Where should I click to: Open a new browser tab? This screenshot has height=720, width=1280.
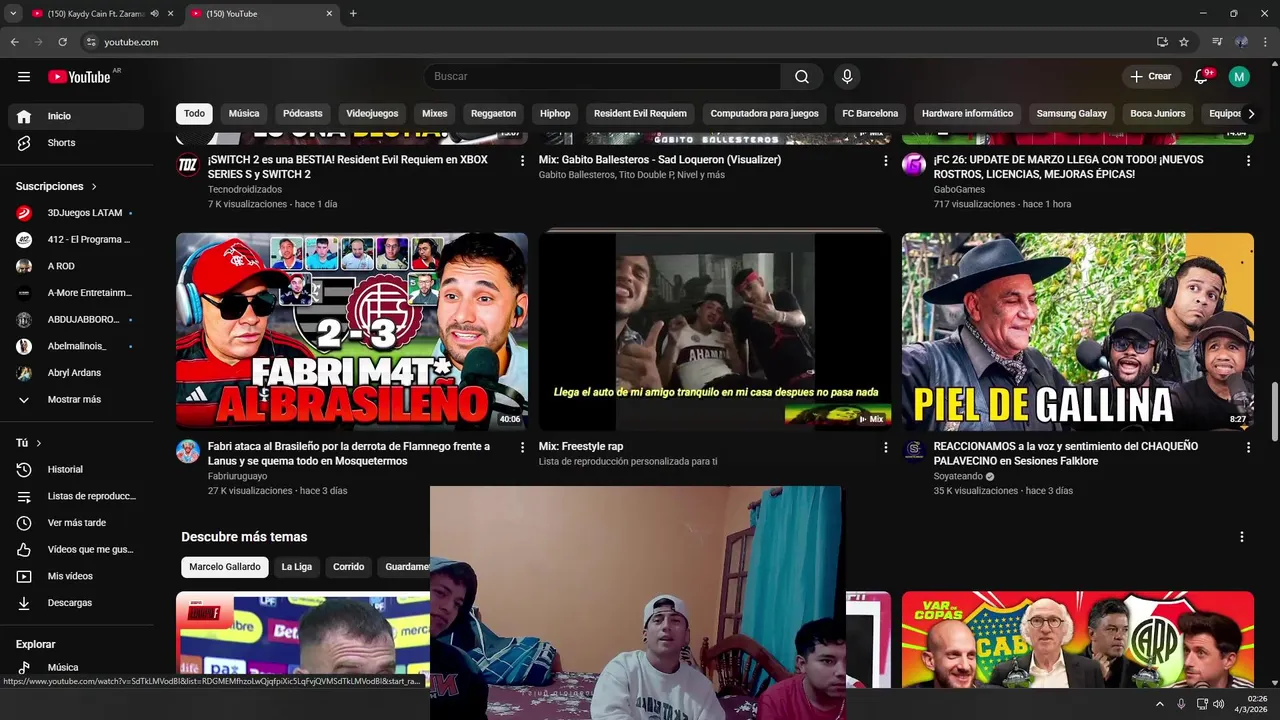[353, 14]
